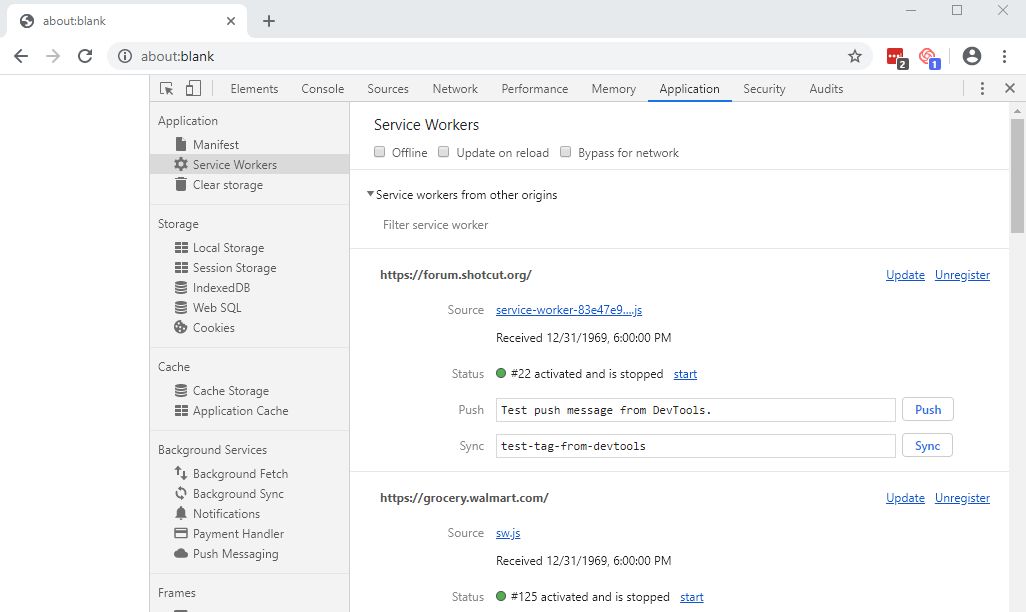Switch to the Network tab
Viewport: 1026px width, 612px height.
click(455, 88)
